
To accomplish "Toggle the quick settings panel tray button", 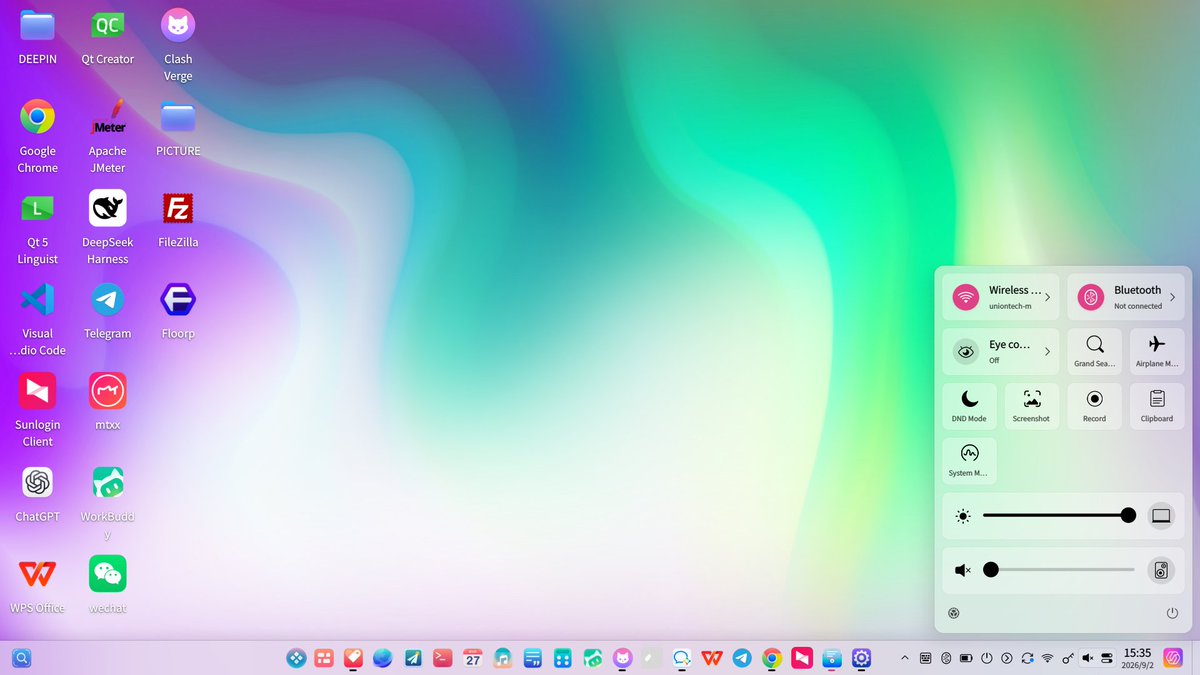I will (1107, 658).
